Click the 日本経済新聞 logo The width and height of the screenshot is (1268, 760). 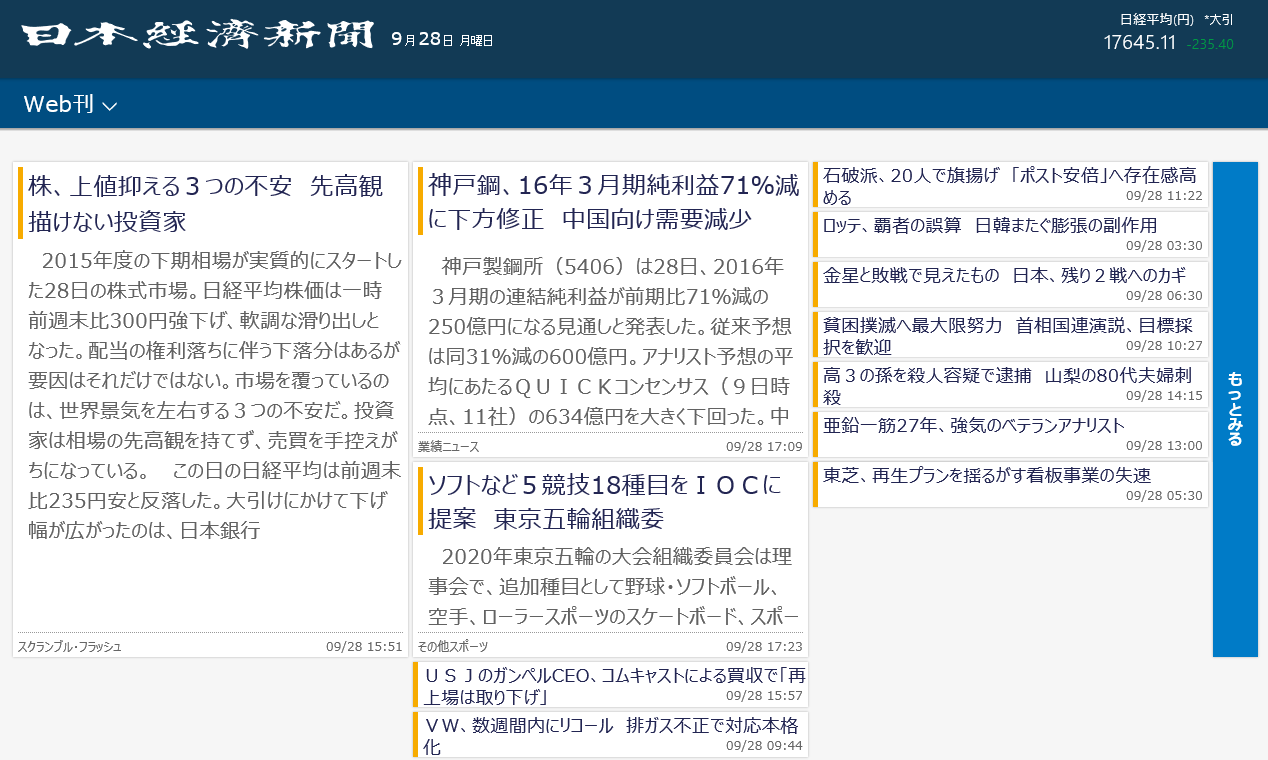[x=199, y=36]
